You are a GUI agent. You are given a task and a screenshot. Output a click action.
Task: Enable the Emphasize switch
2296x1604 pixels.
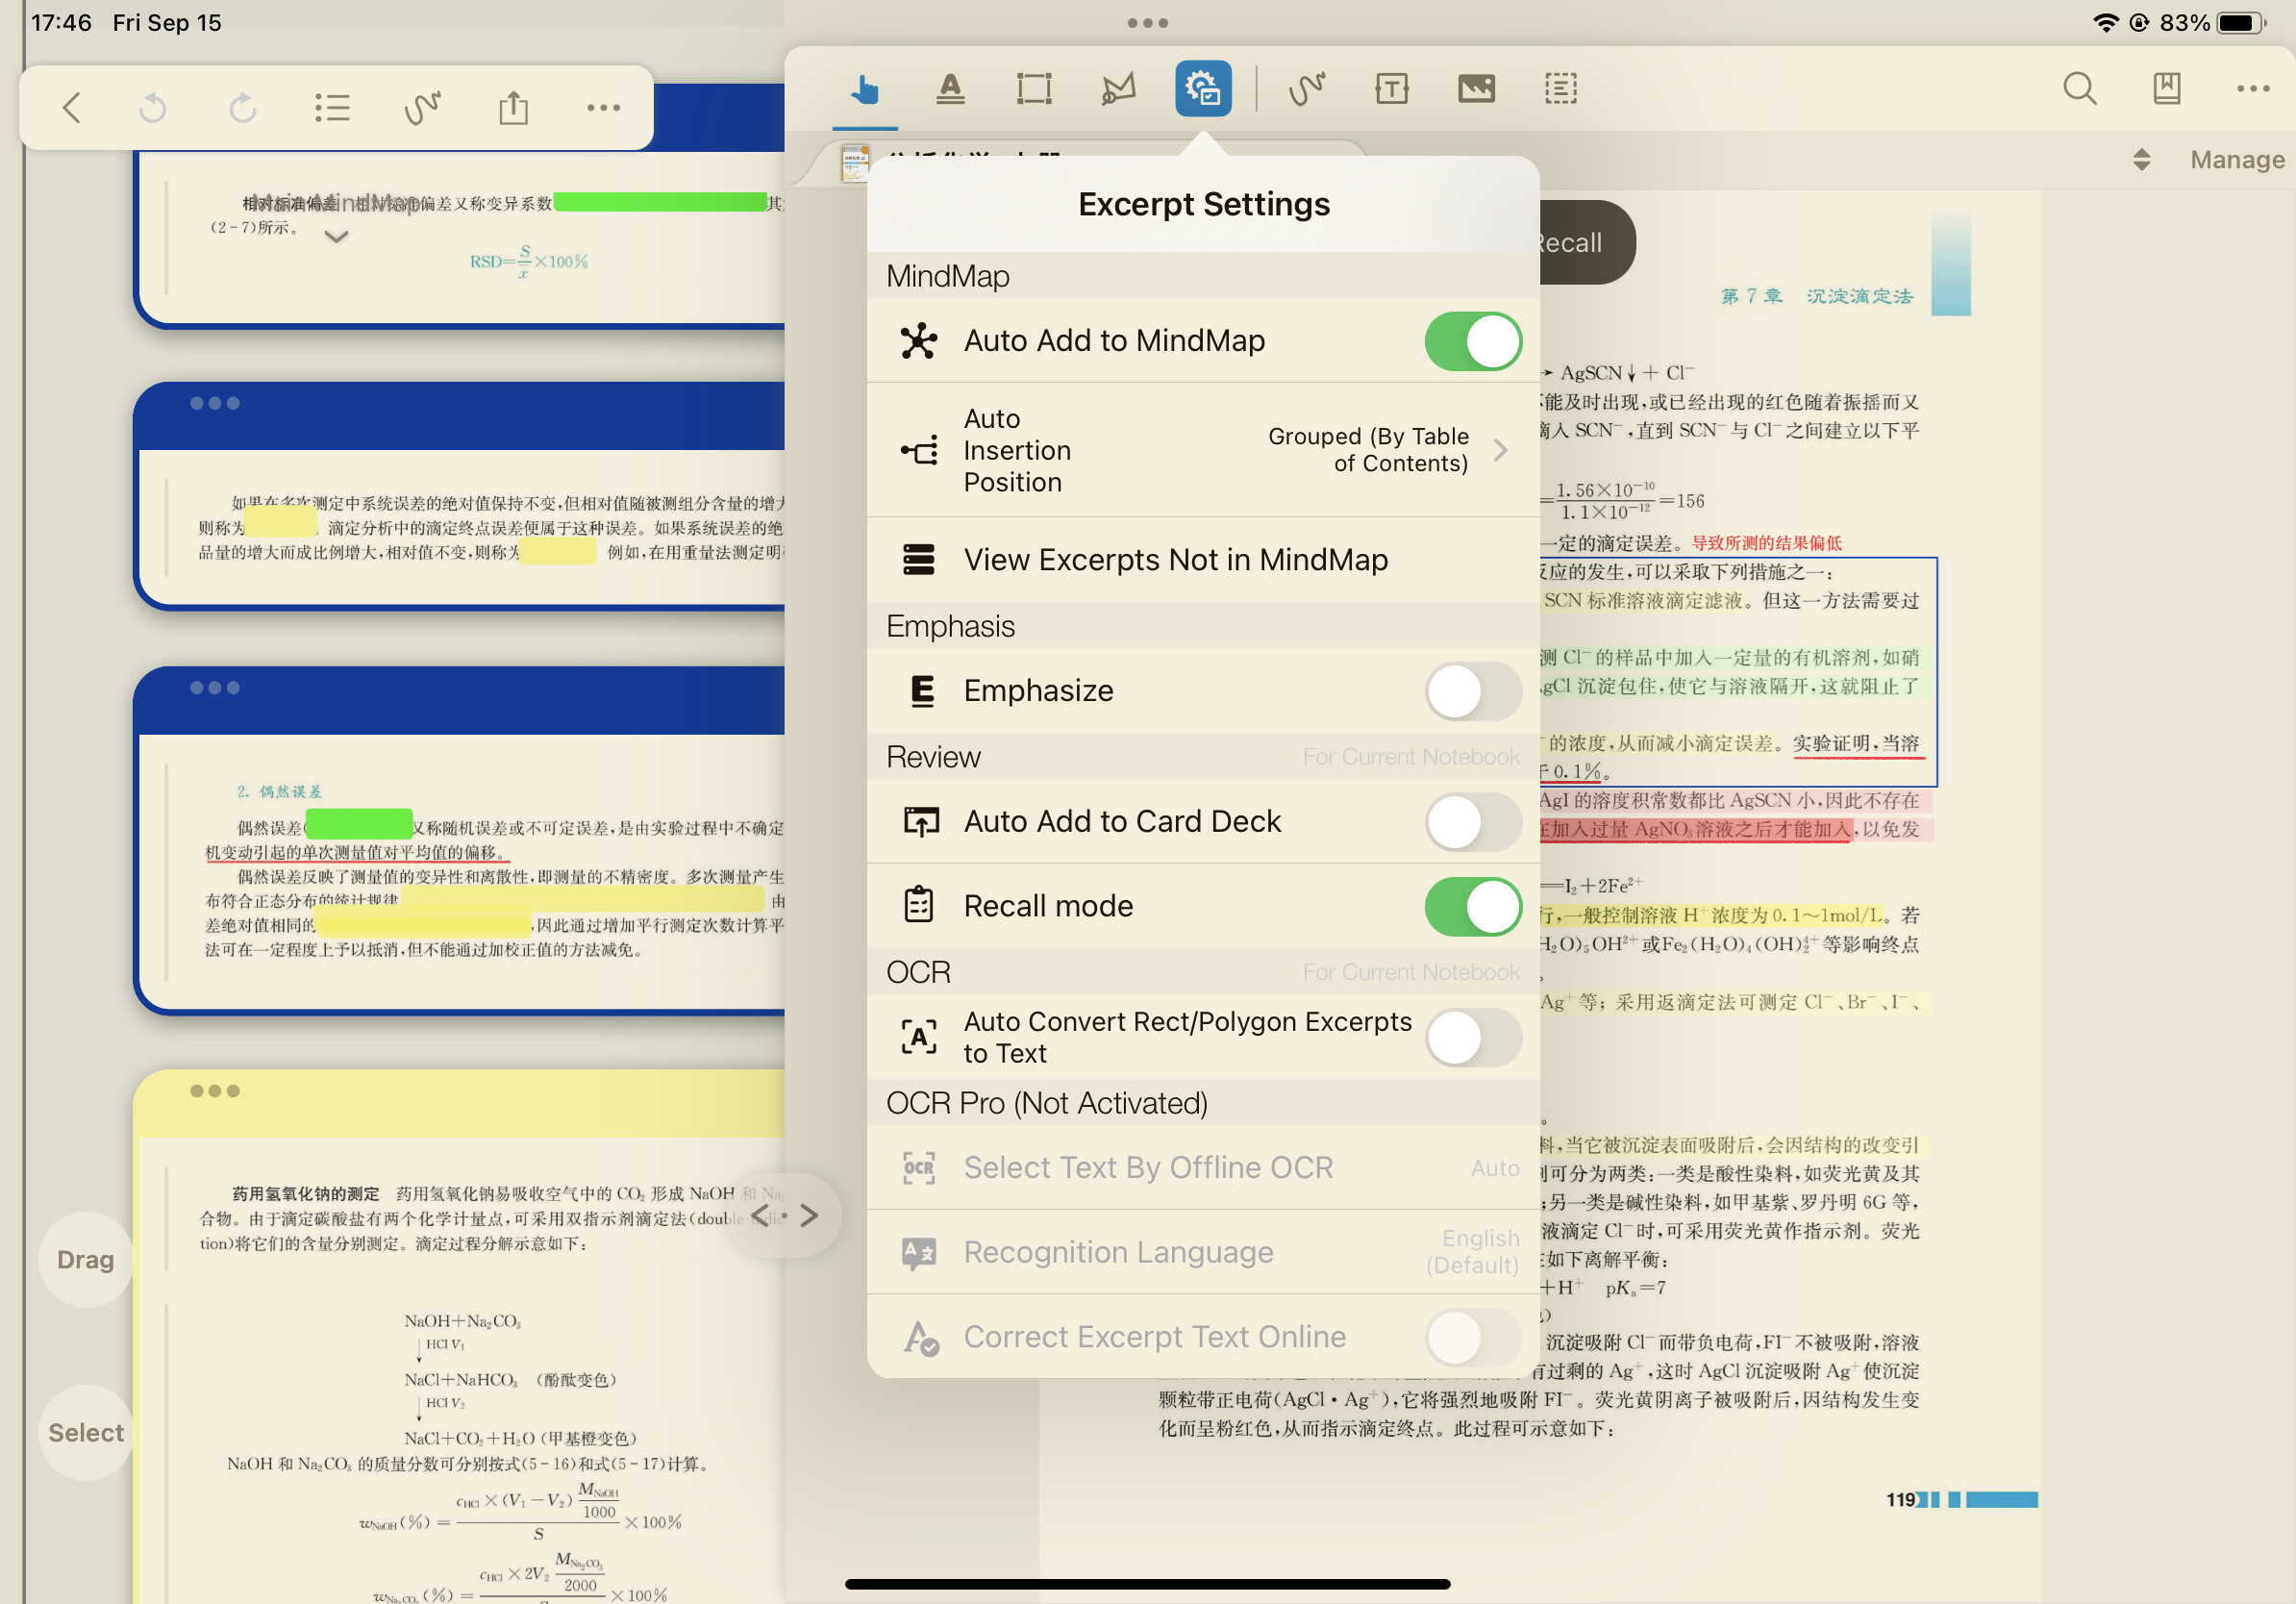[x=1472, y=691]
